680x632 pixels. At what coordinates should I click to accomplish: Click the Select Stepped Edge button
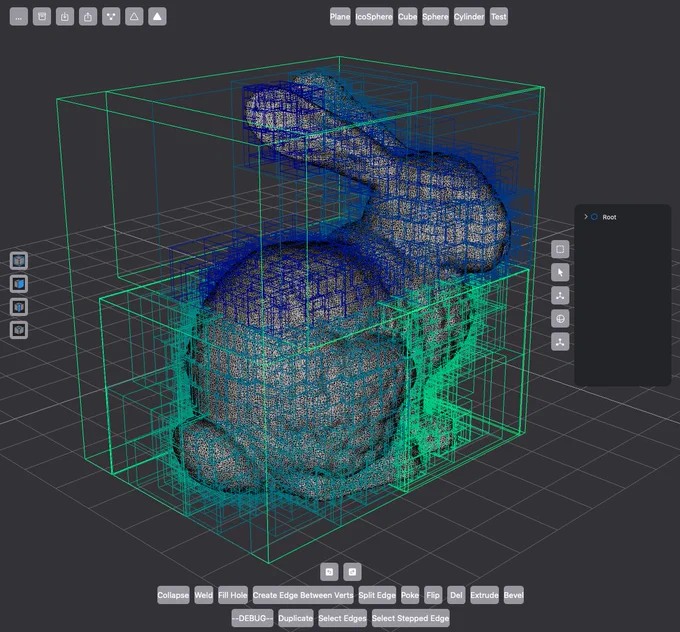point(410,618)
